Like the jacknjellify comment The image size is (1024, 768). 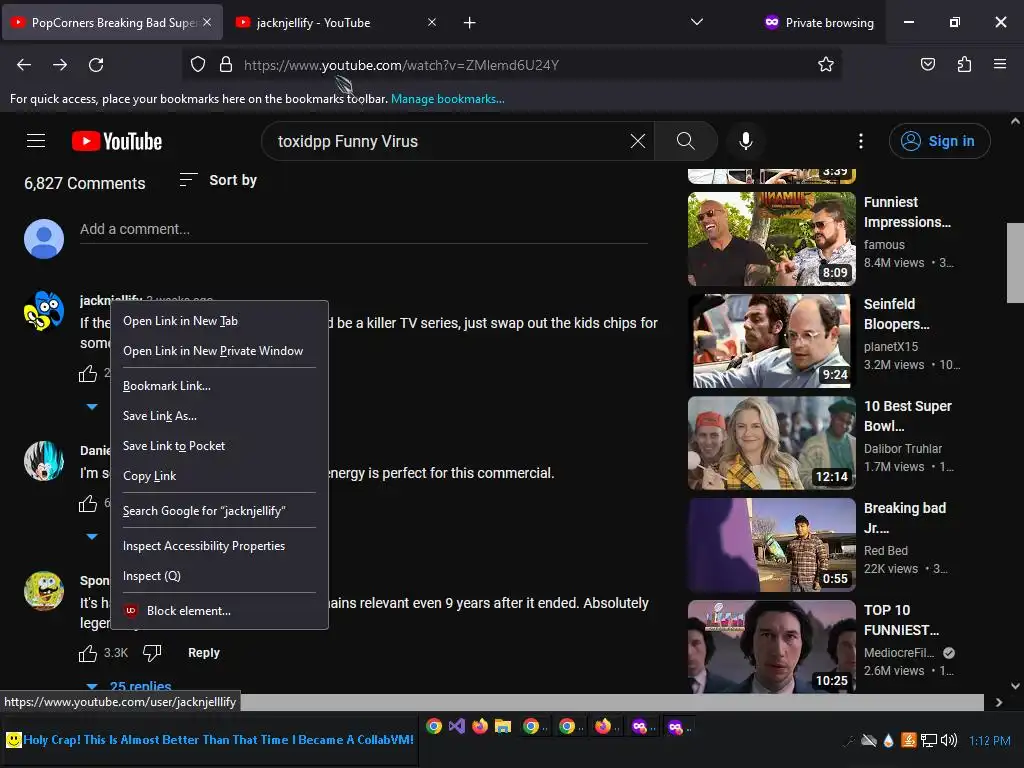point(88,374)
